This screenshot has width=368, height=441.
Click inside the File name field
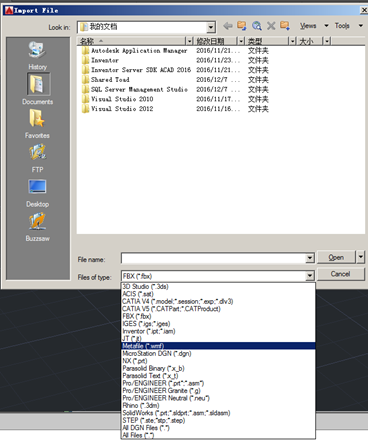[x=213, y=258]
